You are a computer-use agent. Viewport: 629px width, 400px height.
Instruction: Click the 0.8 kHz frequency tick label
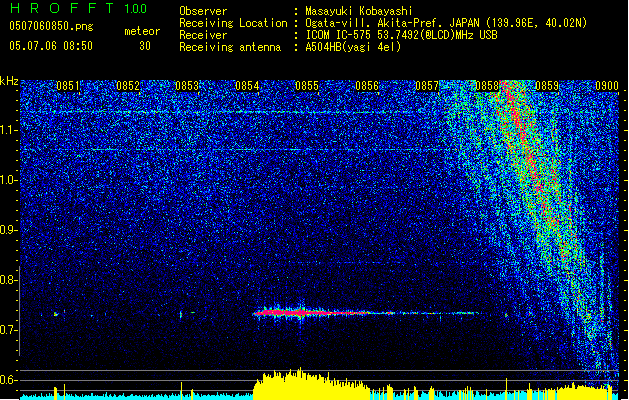(x=9, y=280)
